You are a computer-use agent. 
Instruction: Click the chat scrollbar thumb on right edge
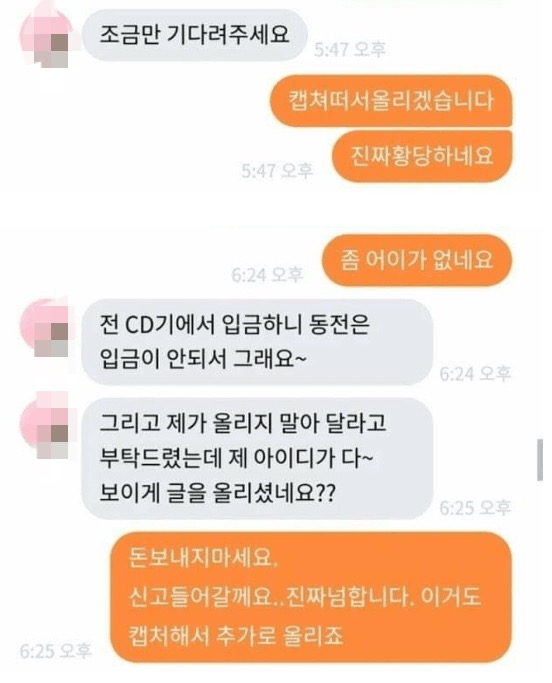(540, 460)
